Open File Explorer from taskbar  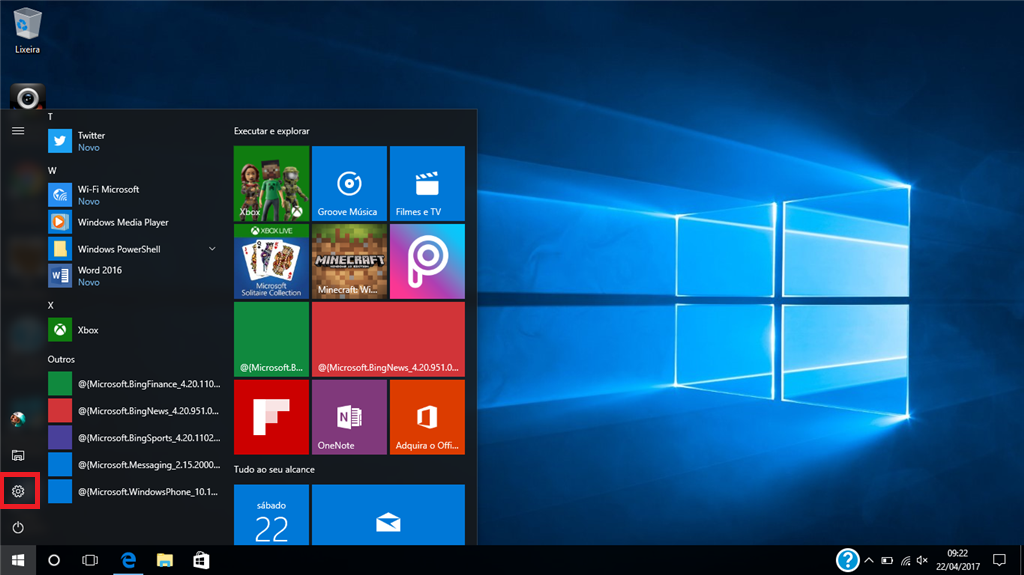(x=165, y=560)
